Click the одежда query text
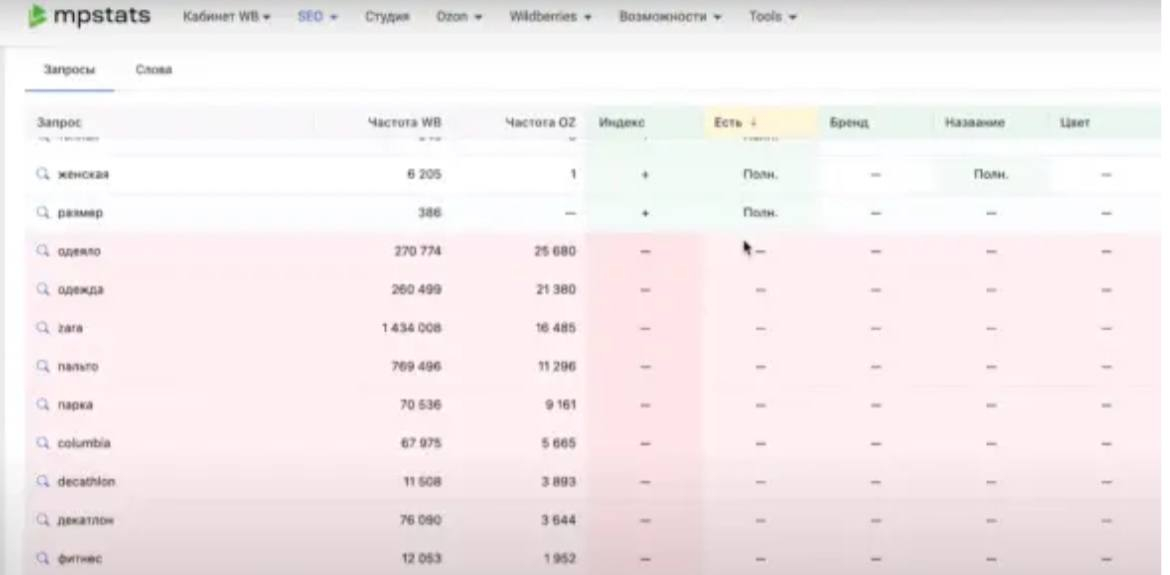This screenshot has width=1170, height=575. click(81, 289)
